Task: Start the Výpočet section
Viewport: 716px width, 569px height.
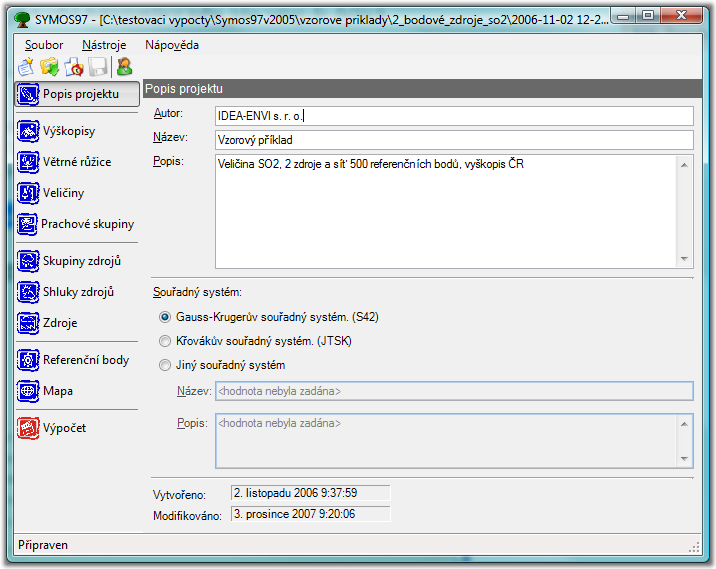Action: coord(52,428)
